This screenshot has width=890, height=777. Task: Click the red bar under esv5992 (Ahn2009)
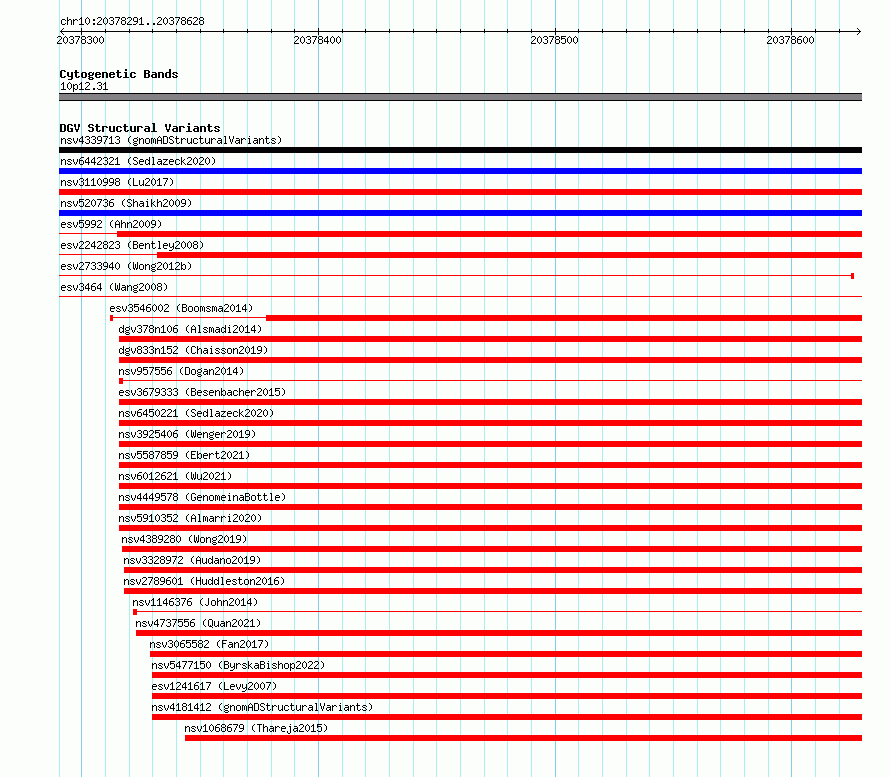pos(489,234)
